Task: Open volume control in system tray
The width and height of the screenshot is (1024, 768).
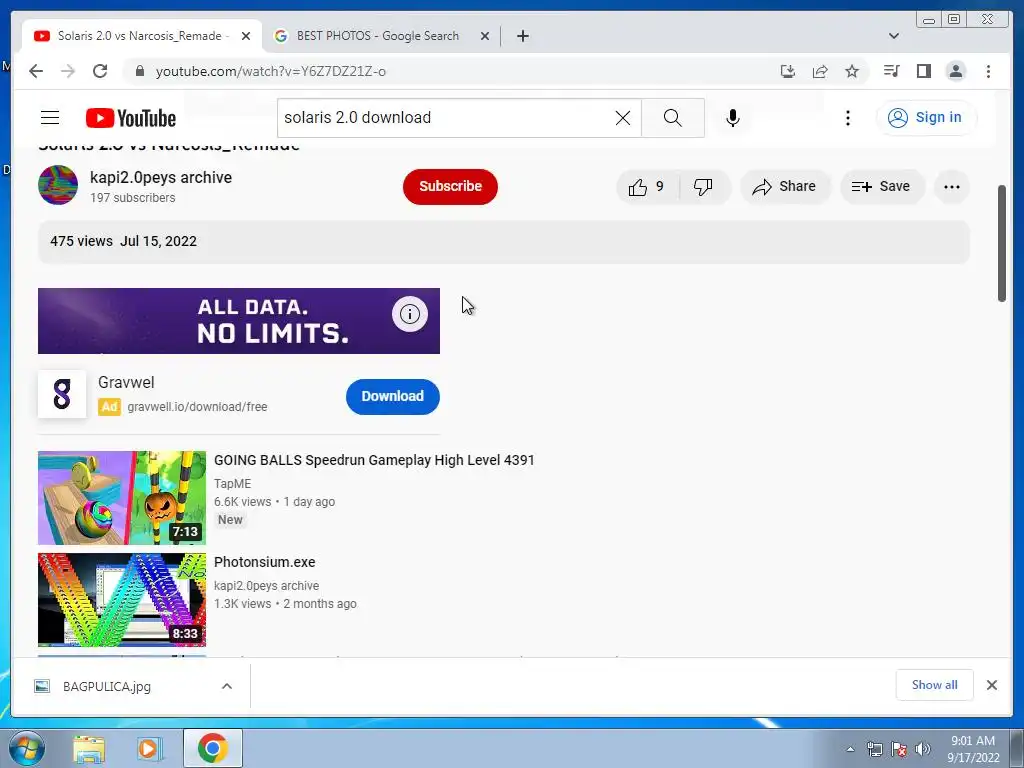Action: (923, 749)
